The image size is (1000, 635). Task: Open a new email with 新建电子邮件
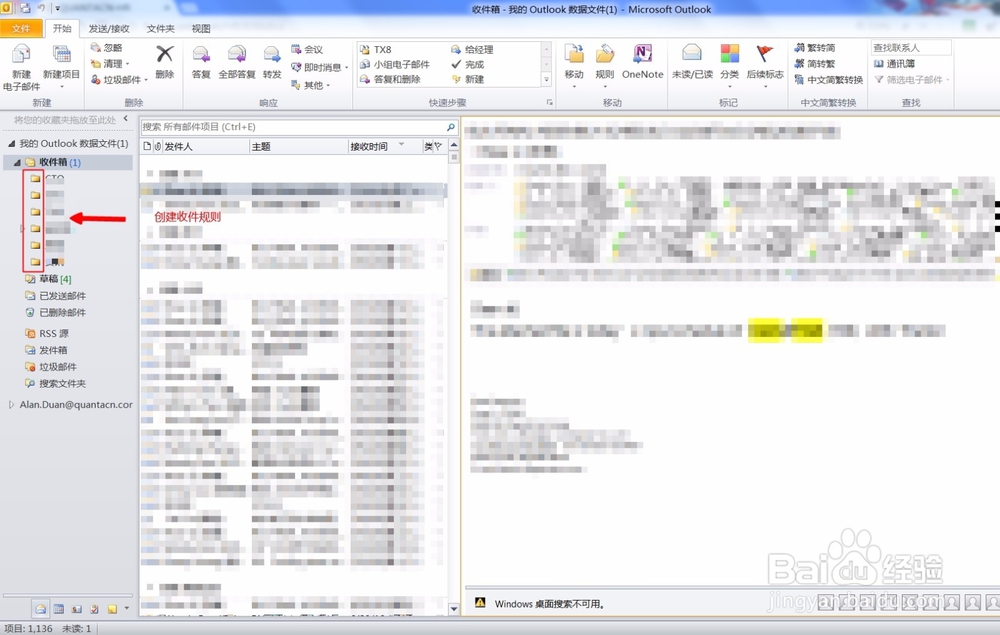point(22,62)
